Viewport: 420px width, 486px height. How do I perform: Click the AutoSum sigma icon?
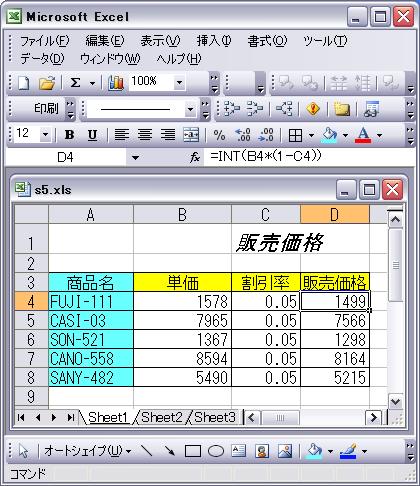click(x=75, y=83)
